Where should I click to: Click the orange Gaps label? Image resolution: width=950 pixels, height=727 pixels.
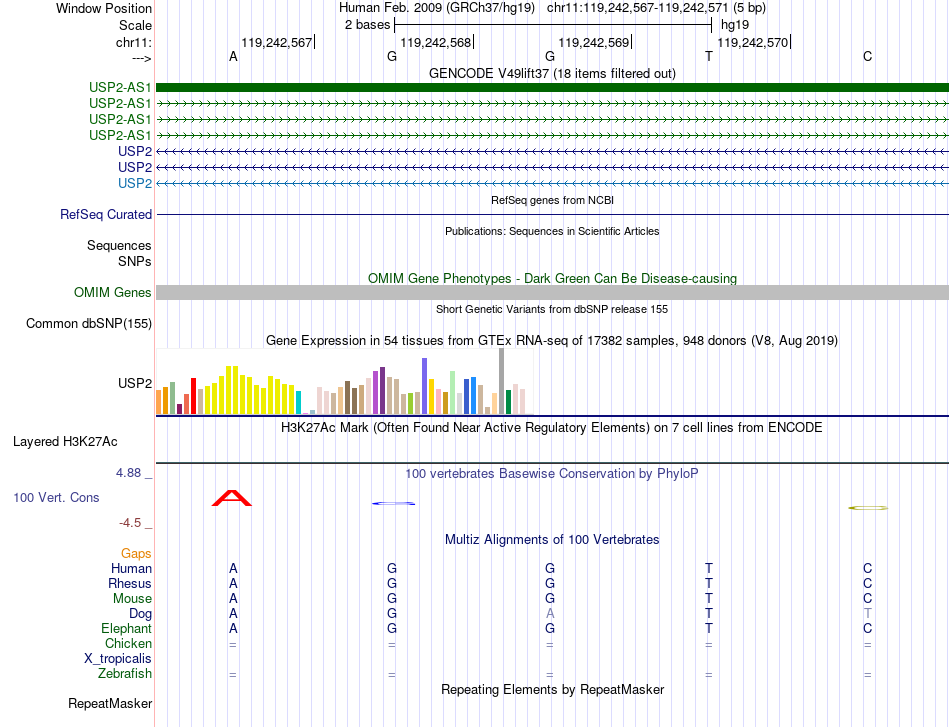pos(136,553)
